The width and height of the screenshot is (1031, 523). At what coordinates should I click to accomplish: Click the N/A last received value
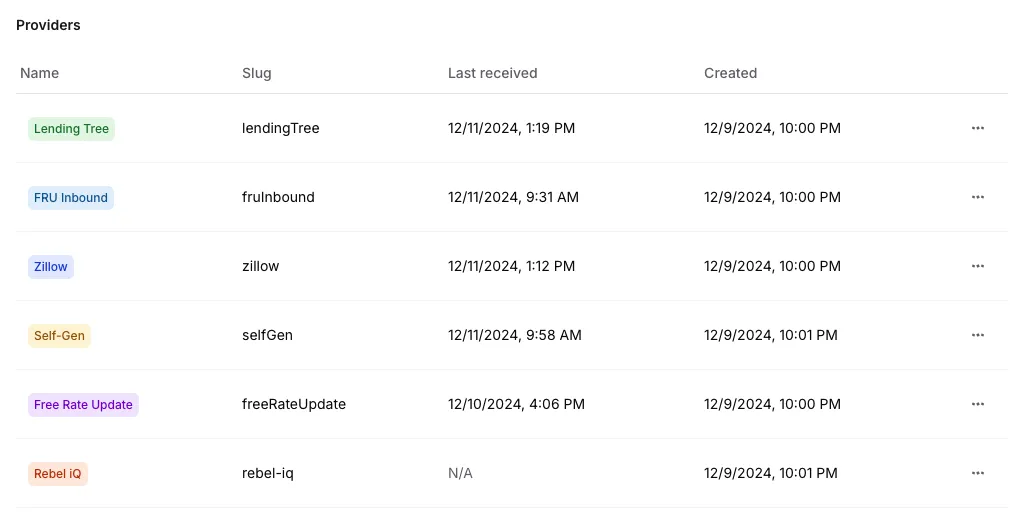460,473
